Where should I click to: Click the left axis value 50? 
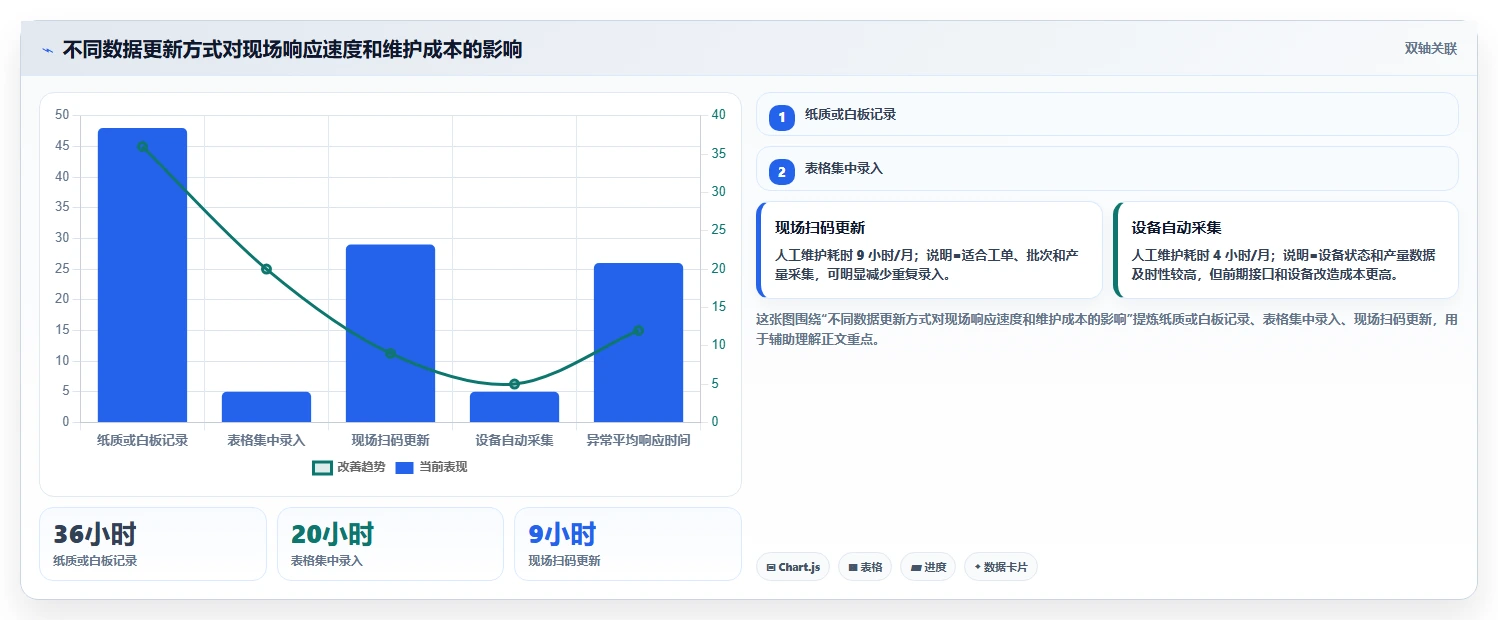point(62,115)
